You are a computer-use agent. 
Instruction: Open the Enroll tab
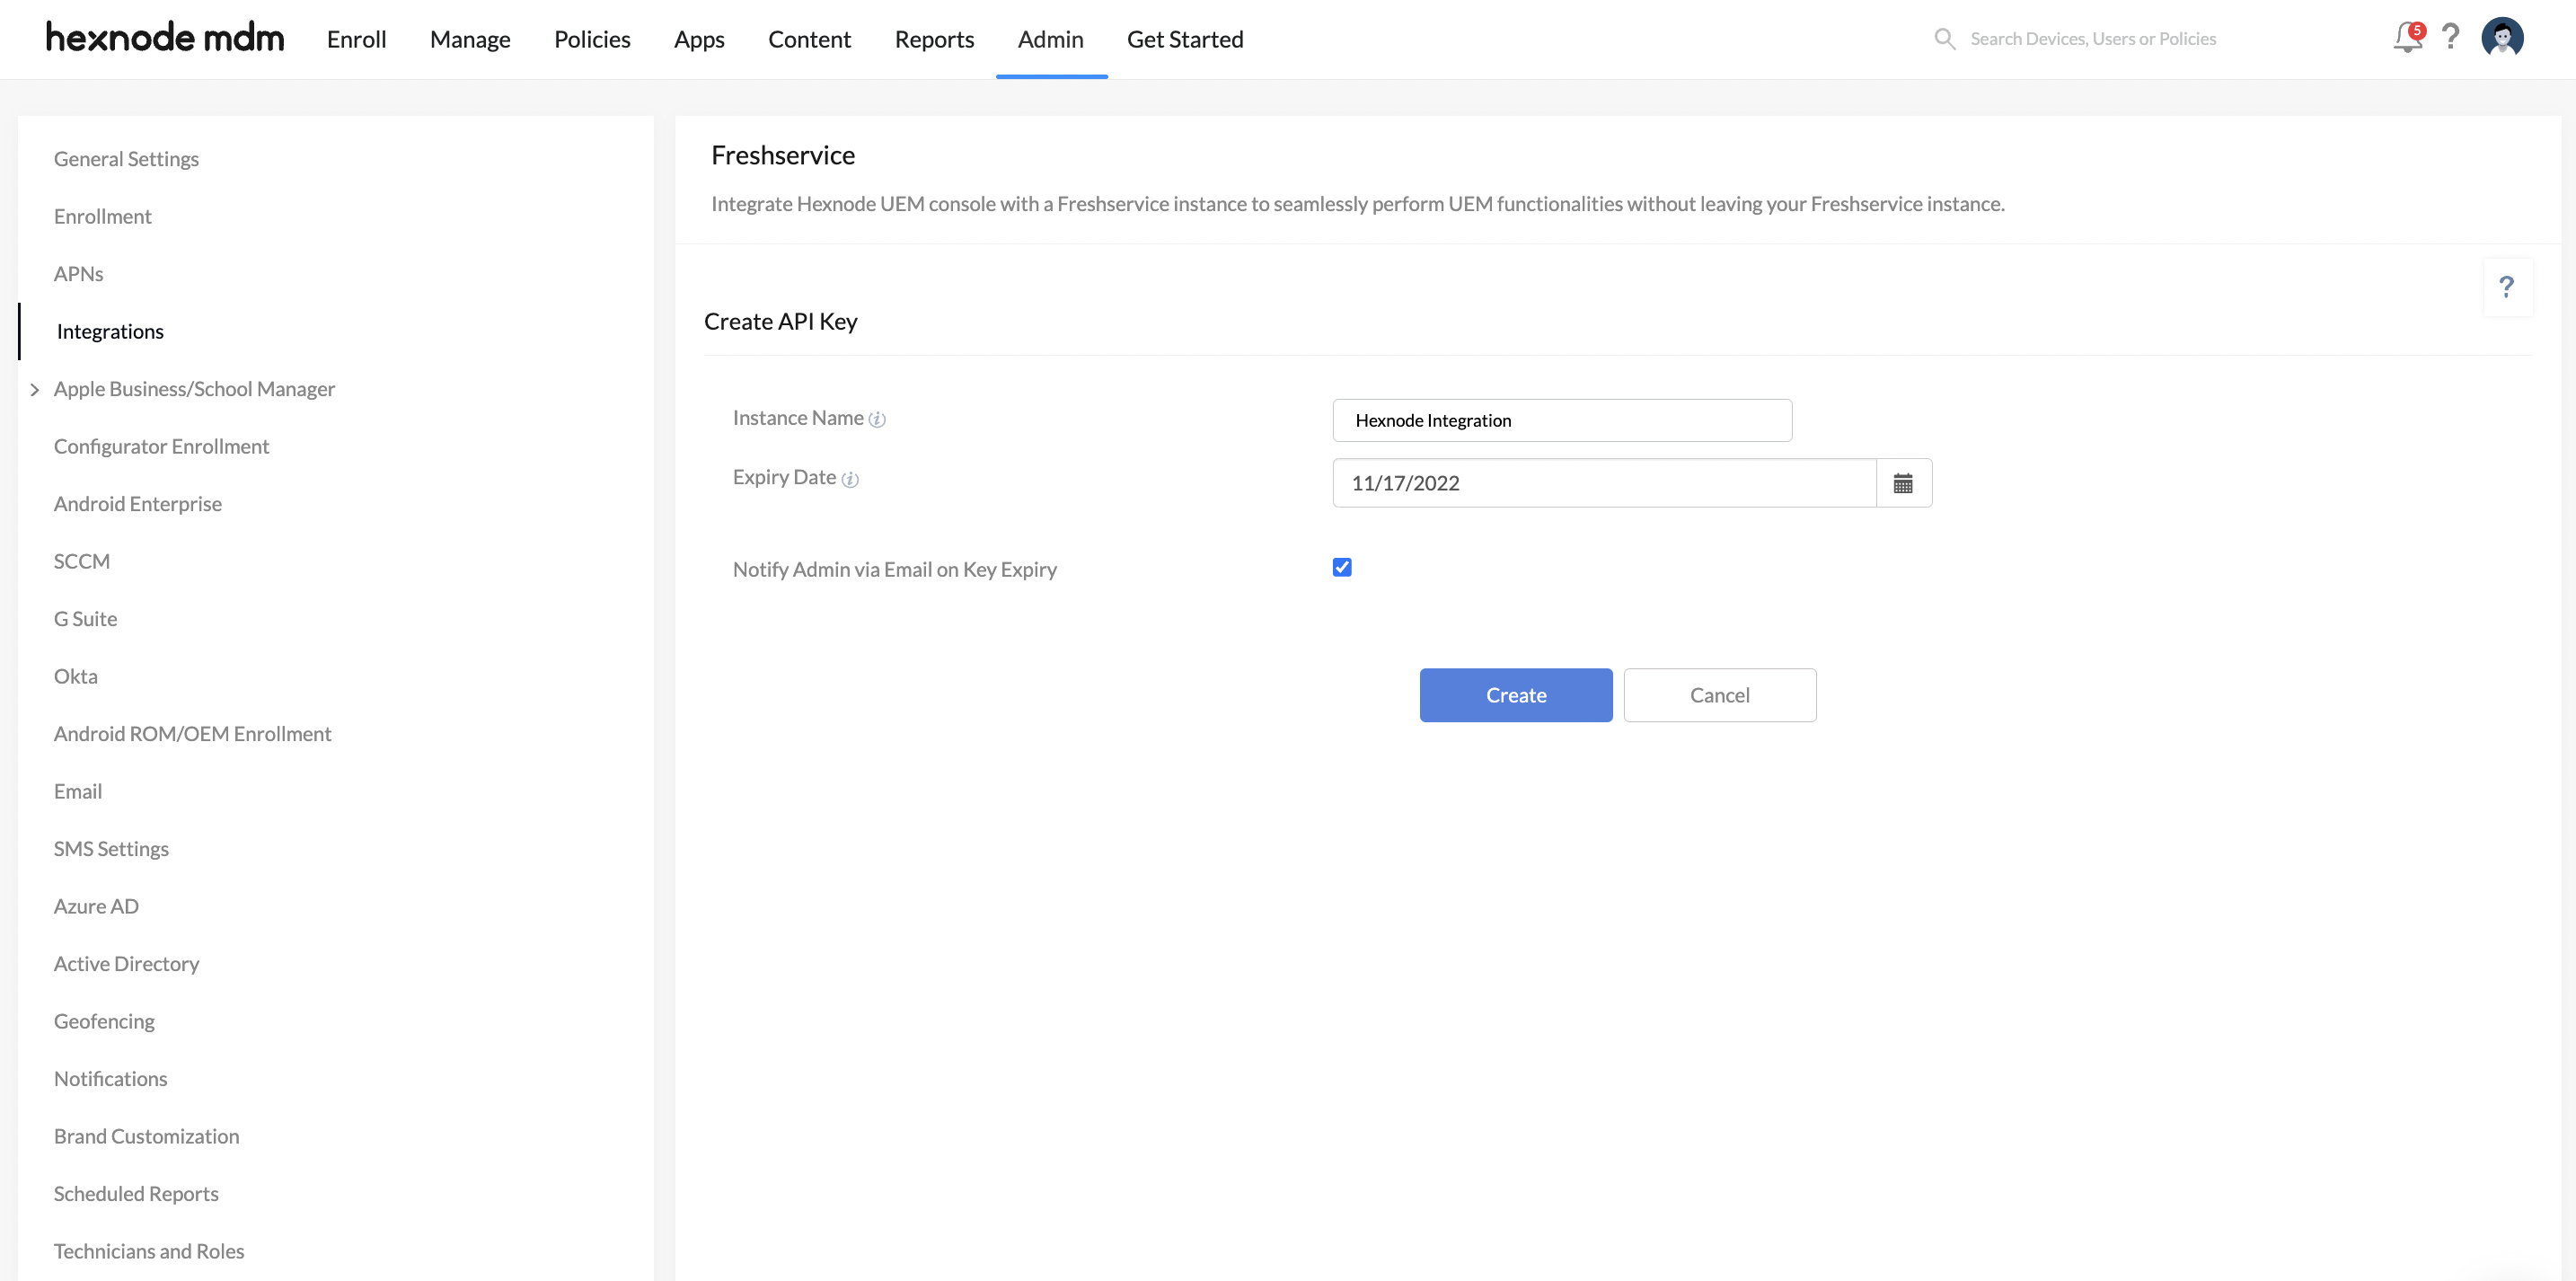(x=356, y=39)
